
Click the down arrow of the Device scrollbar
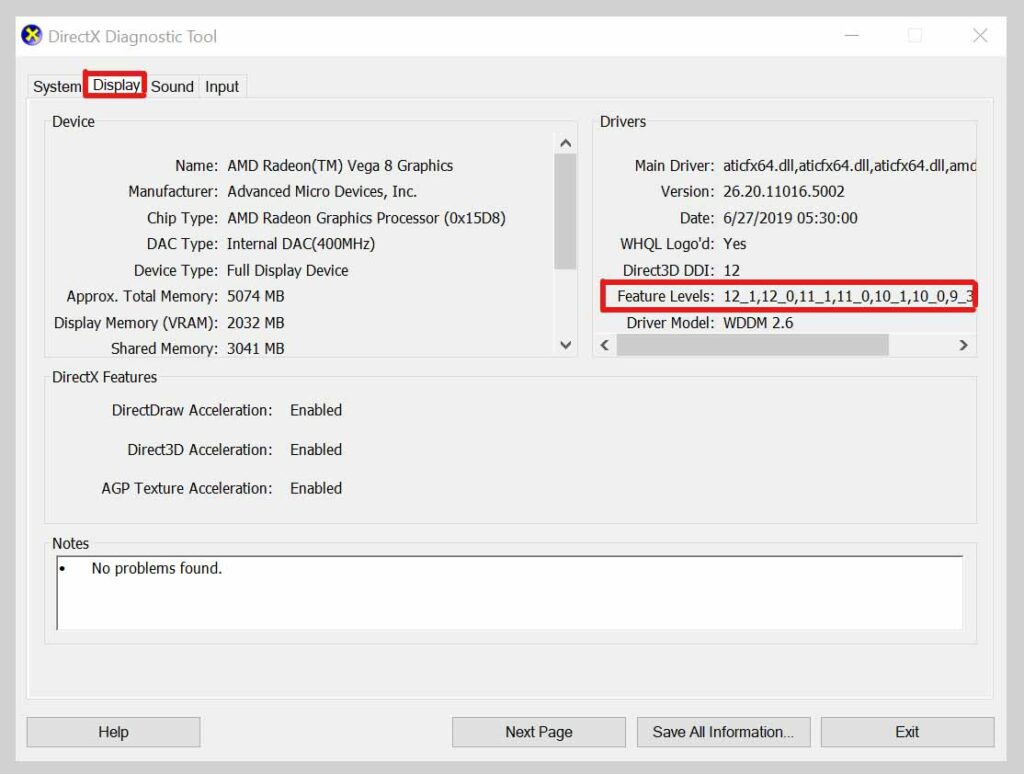pos(566,344)
